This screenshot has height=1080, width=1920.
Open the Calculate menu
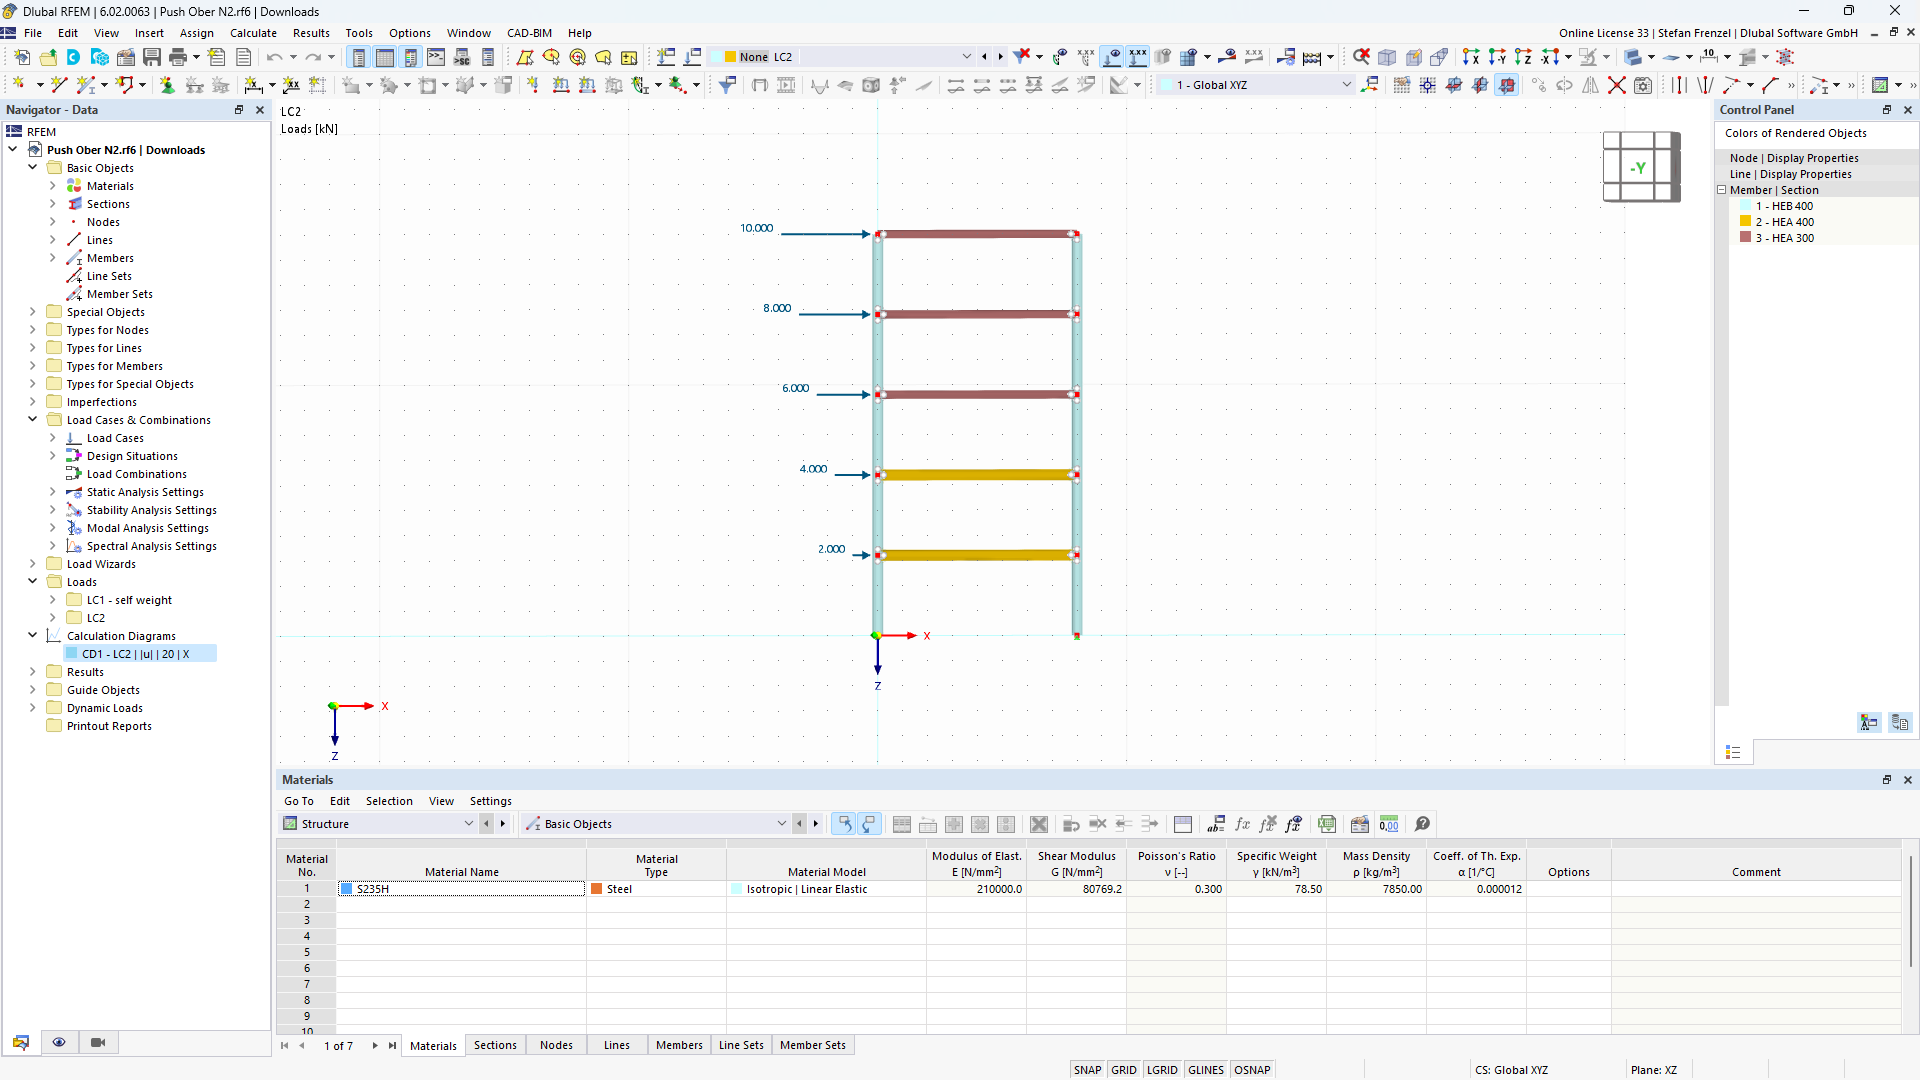253,33
